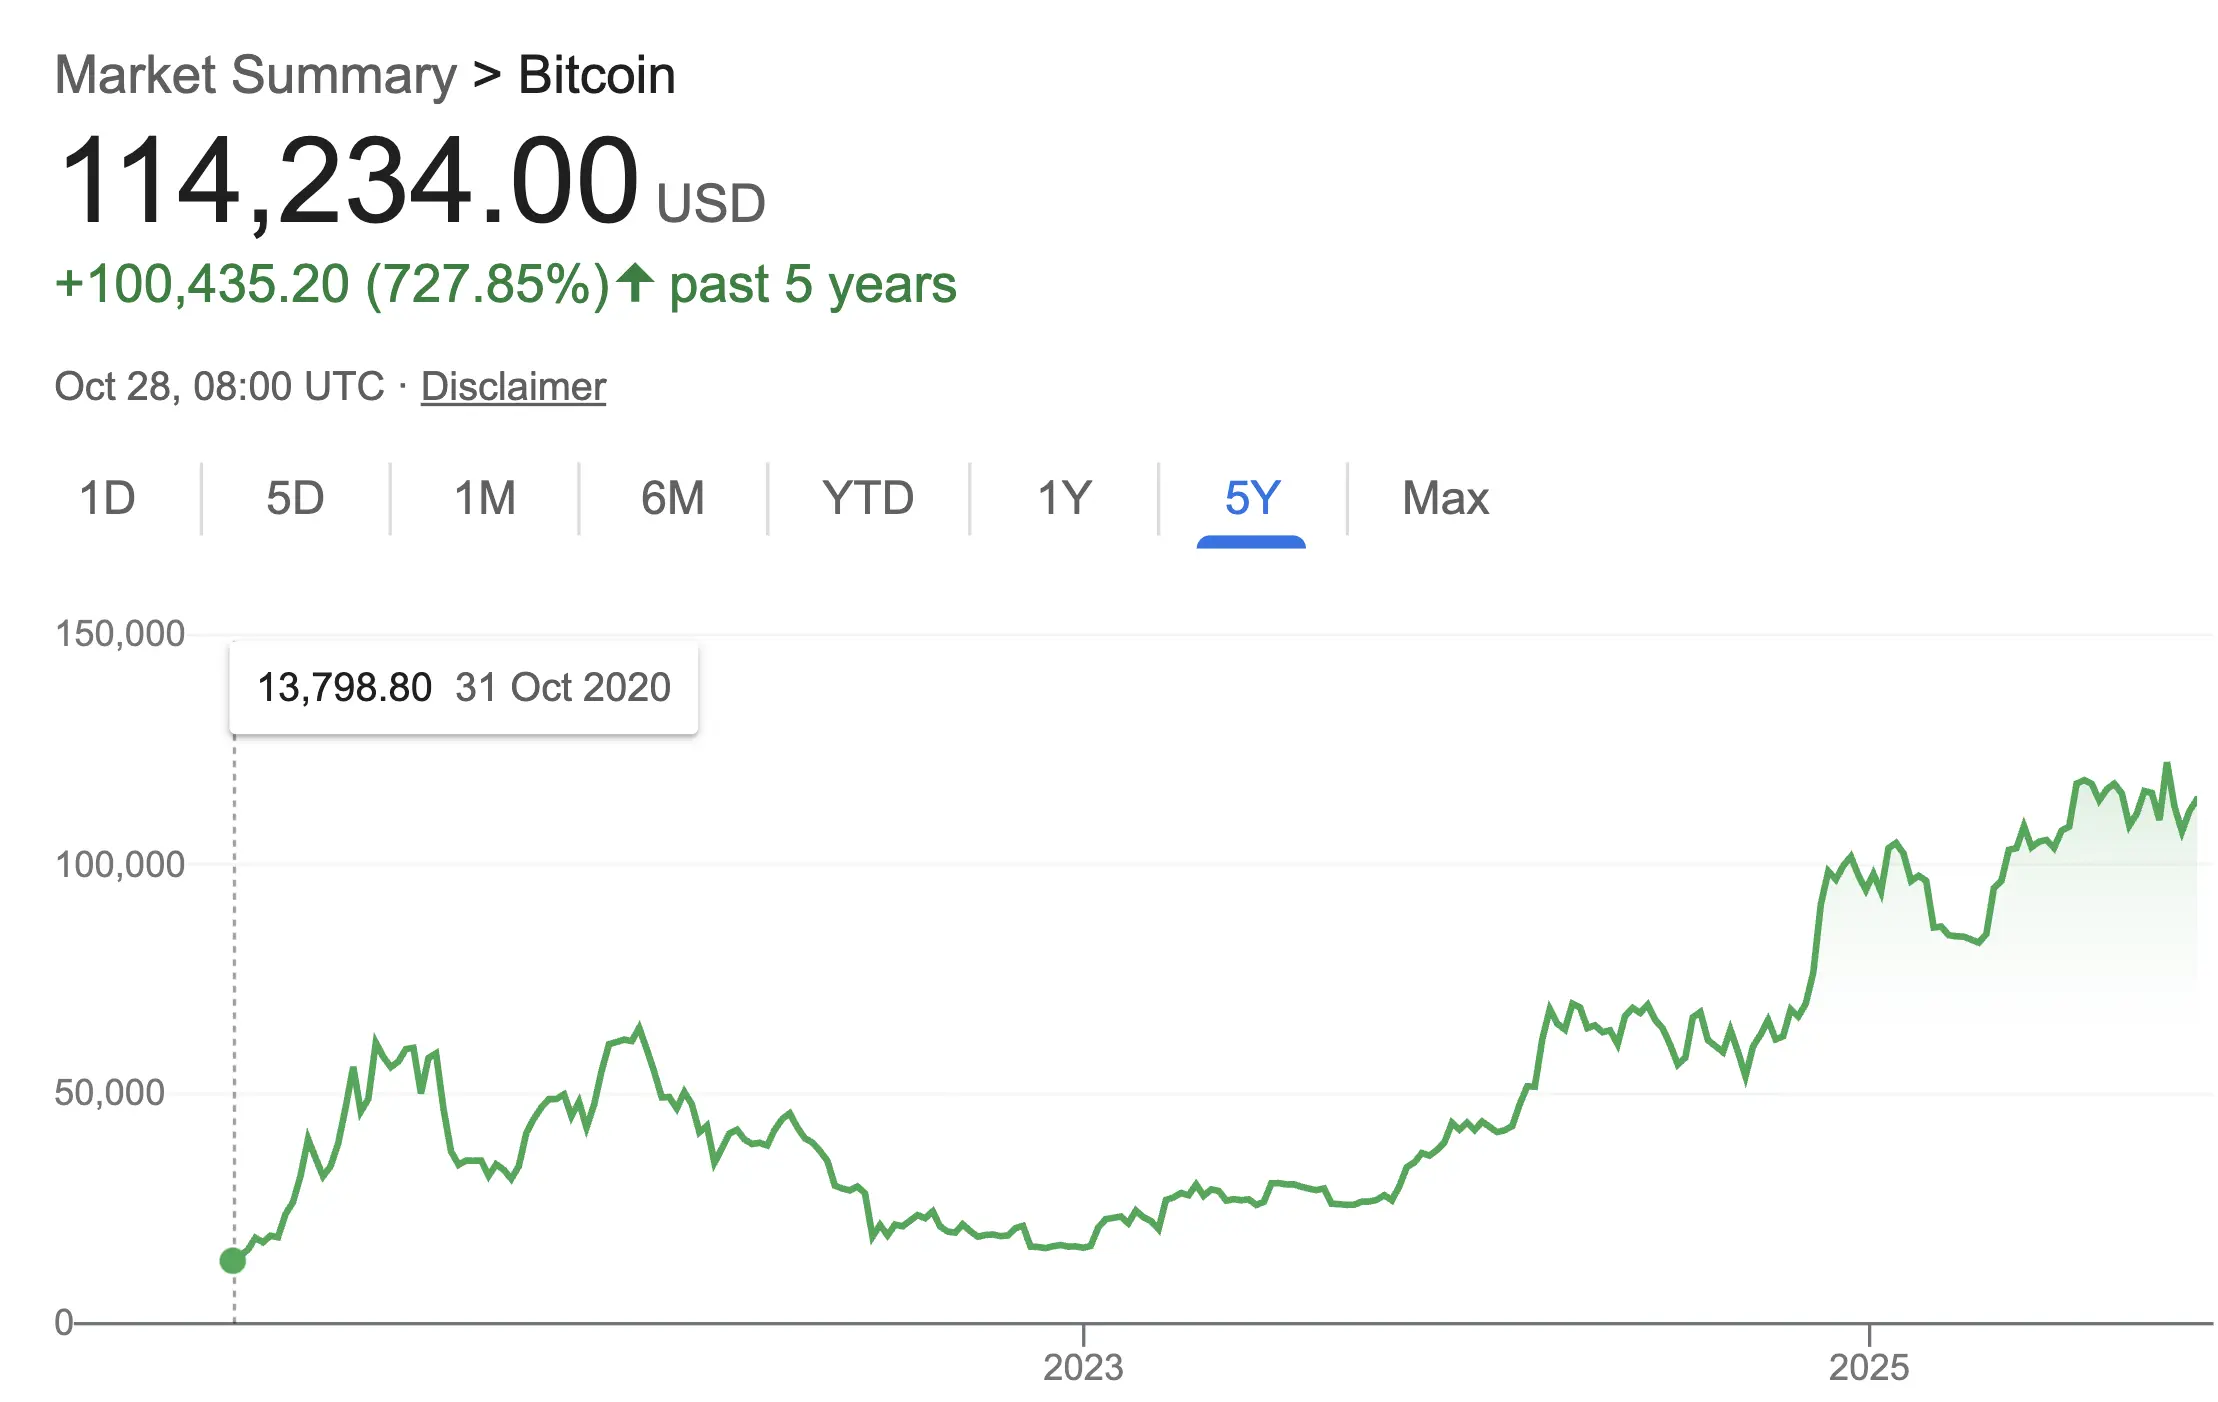Switch to the 1D time range tab
The height and width of the screenshot is (1402, 2218).
point(107,498)
